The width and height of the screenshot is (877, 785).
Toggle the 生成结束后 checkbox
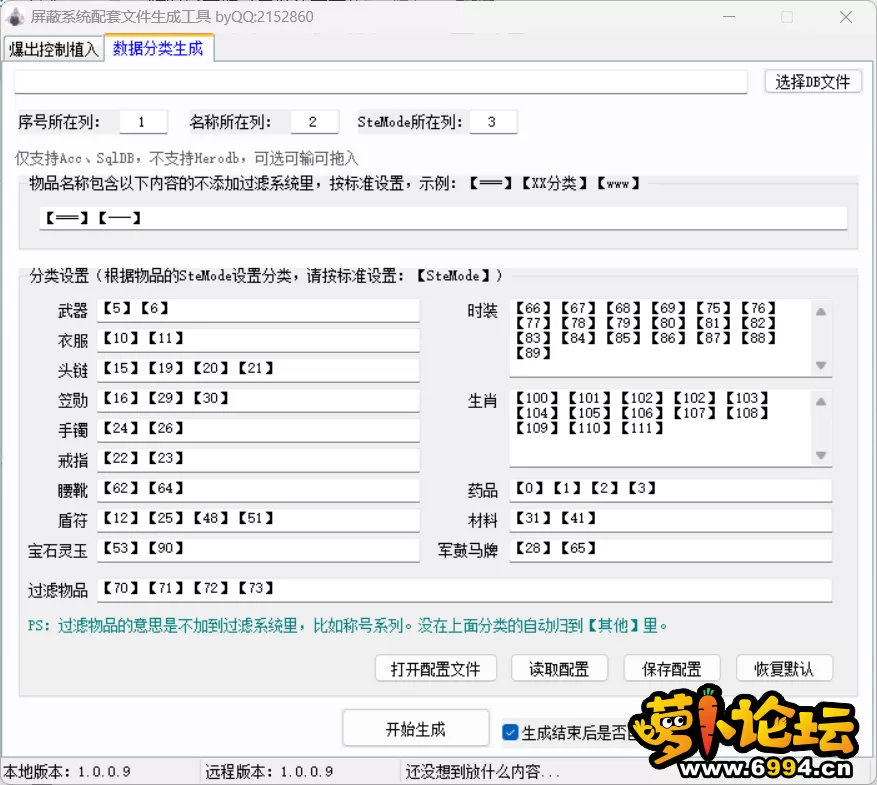tap(510, 732)
